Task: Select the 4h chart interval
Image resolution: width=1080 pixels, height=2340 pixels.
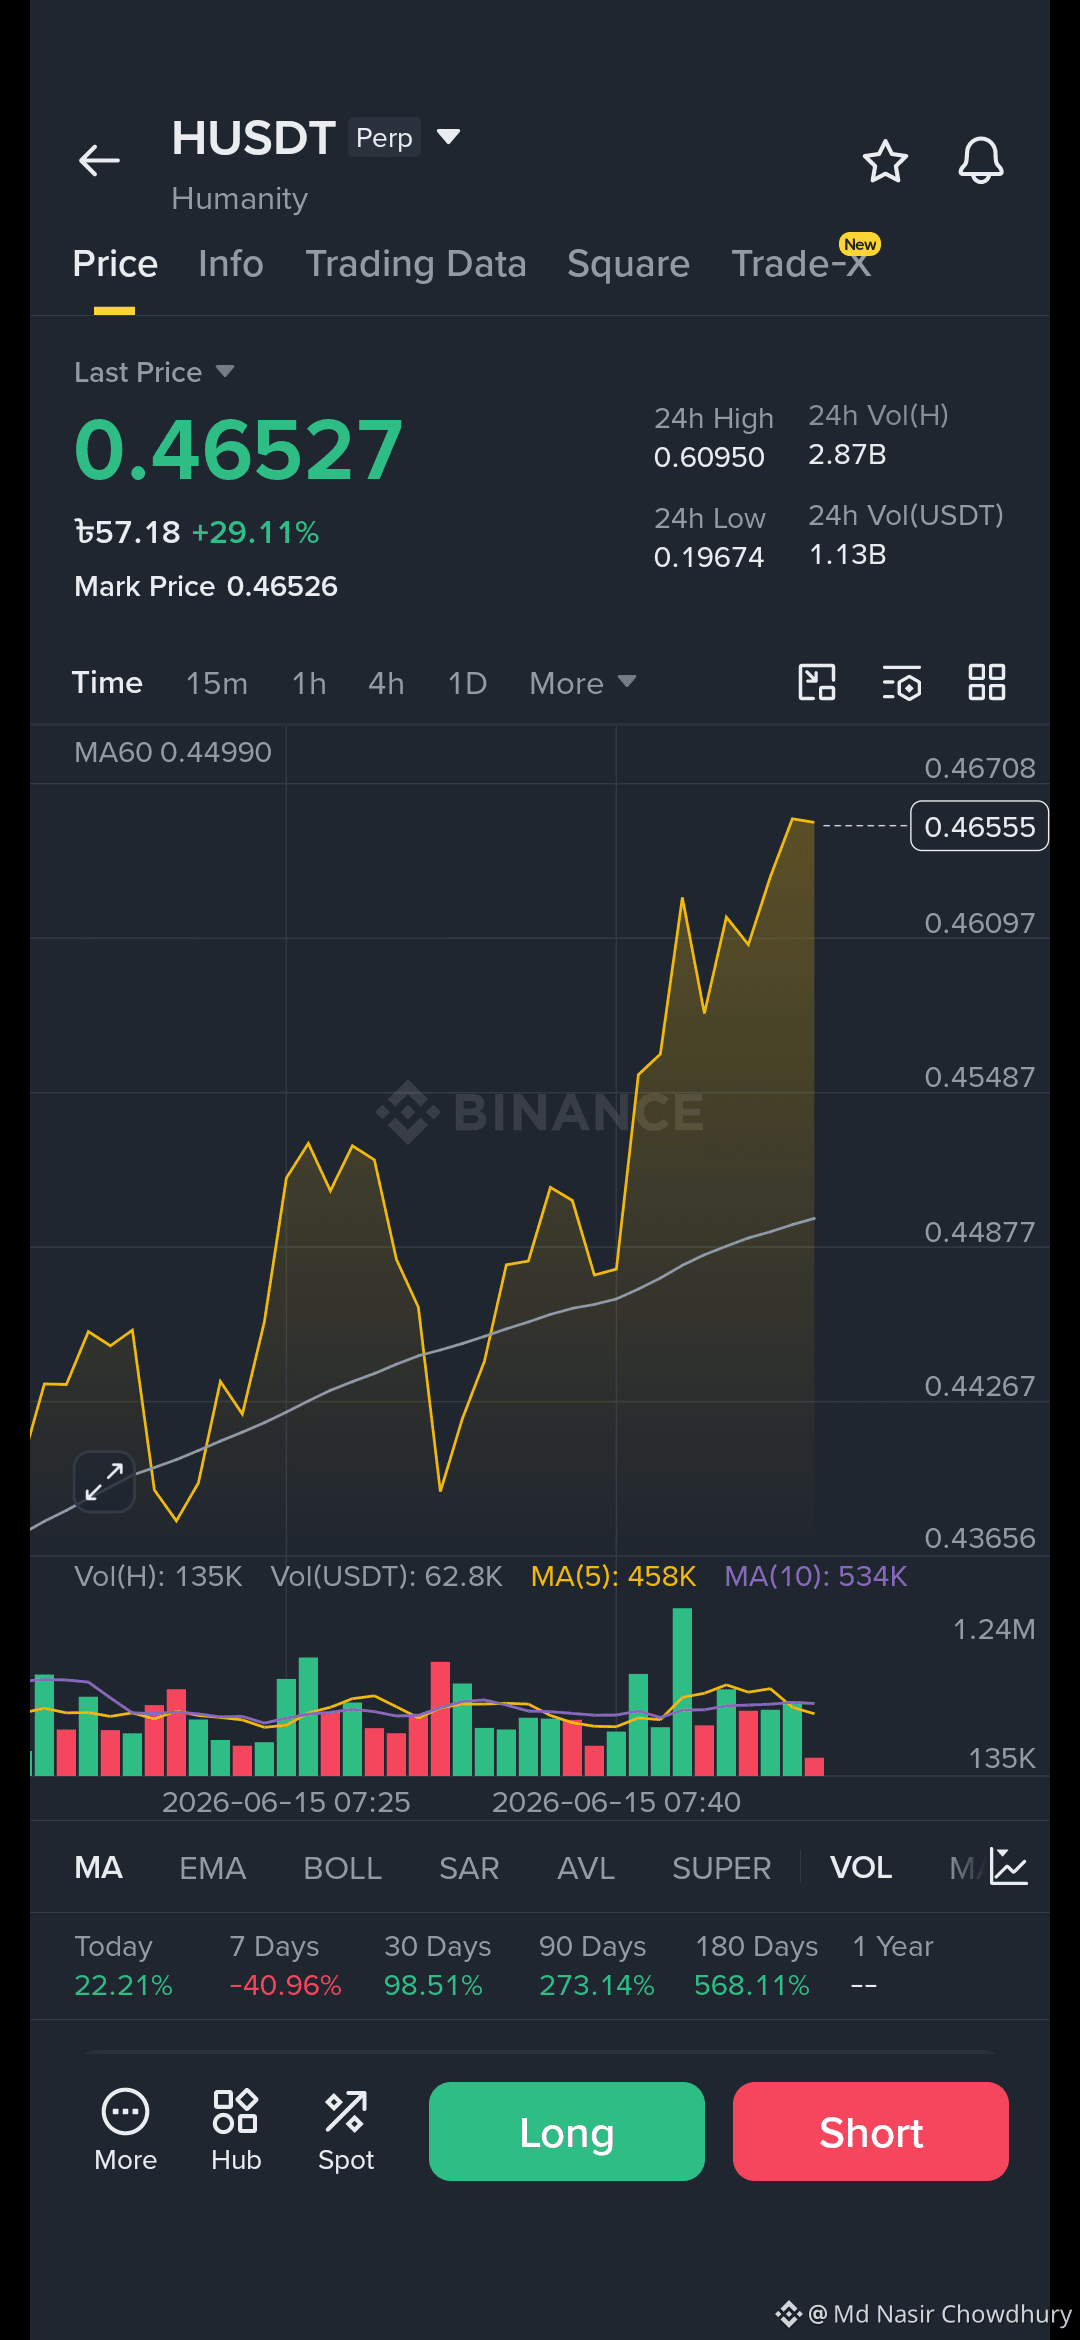Action: coord(386,683)
